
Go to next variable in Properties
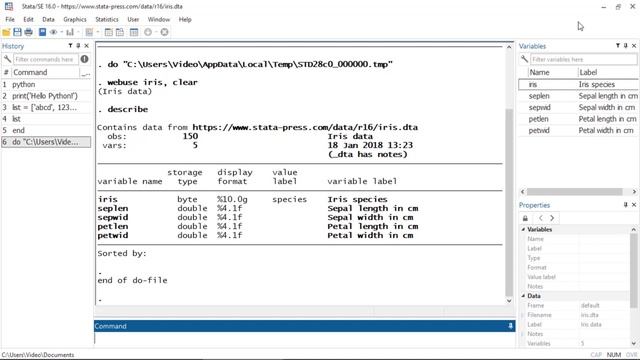click(x=552, y=218)
